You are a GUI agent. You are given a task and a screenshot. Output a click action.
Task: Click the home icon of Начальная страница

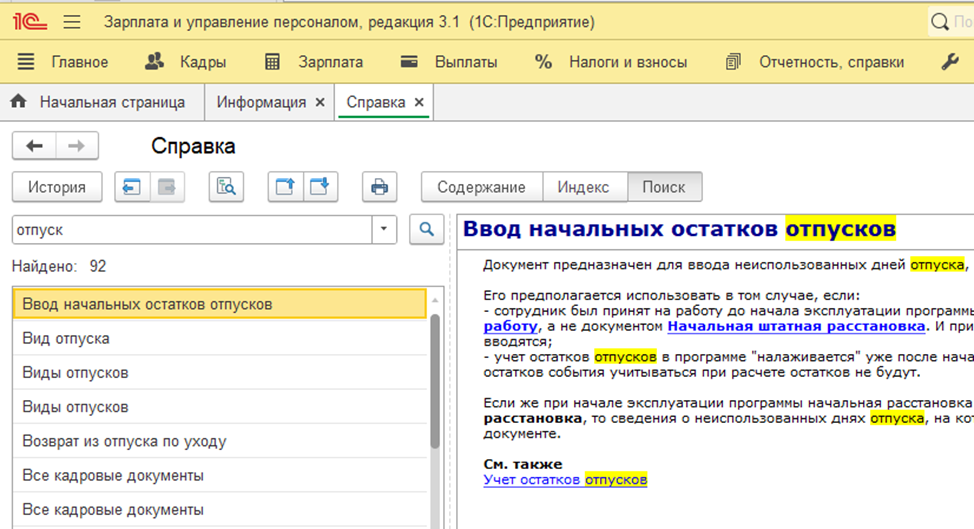[19, 101]
